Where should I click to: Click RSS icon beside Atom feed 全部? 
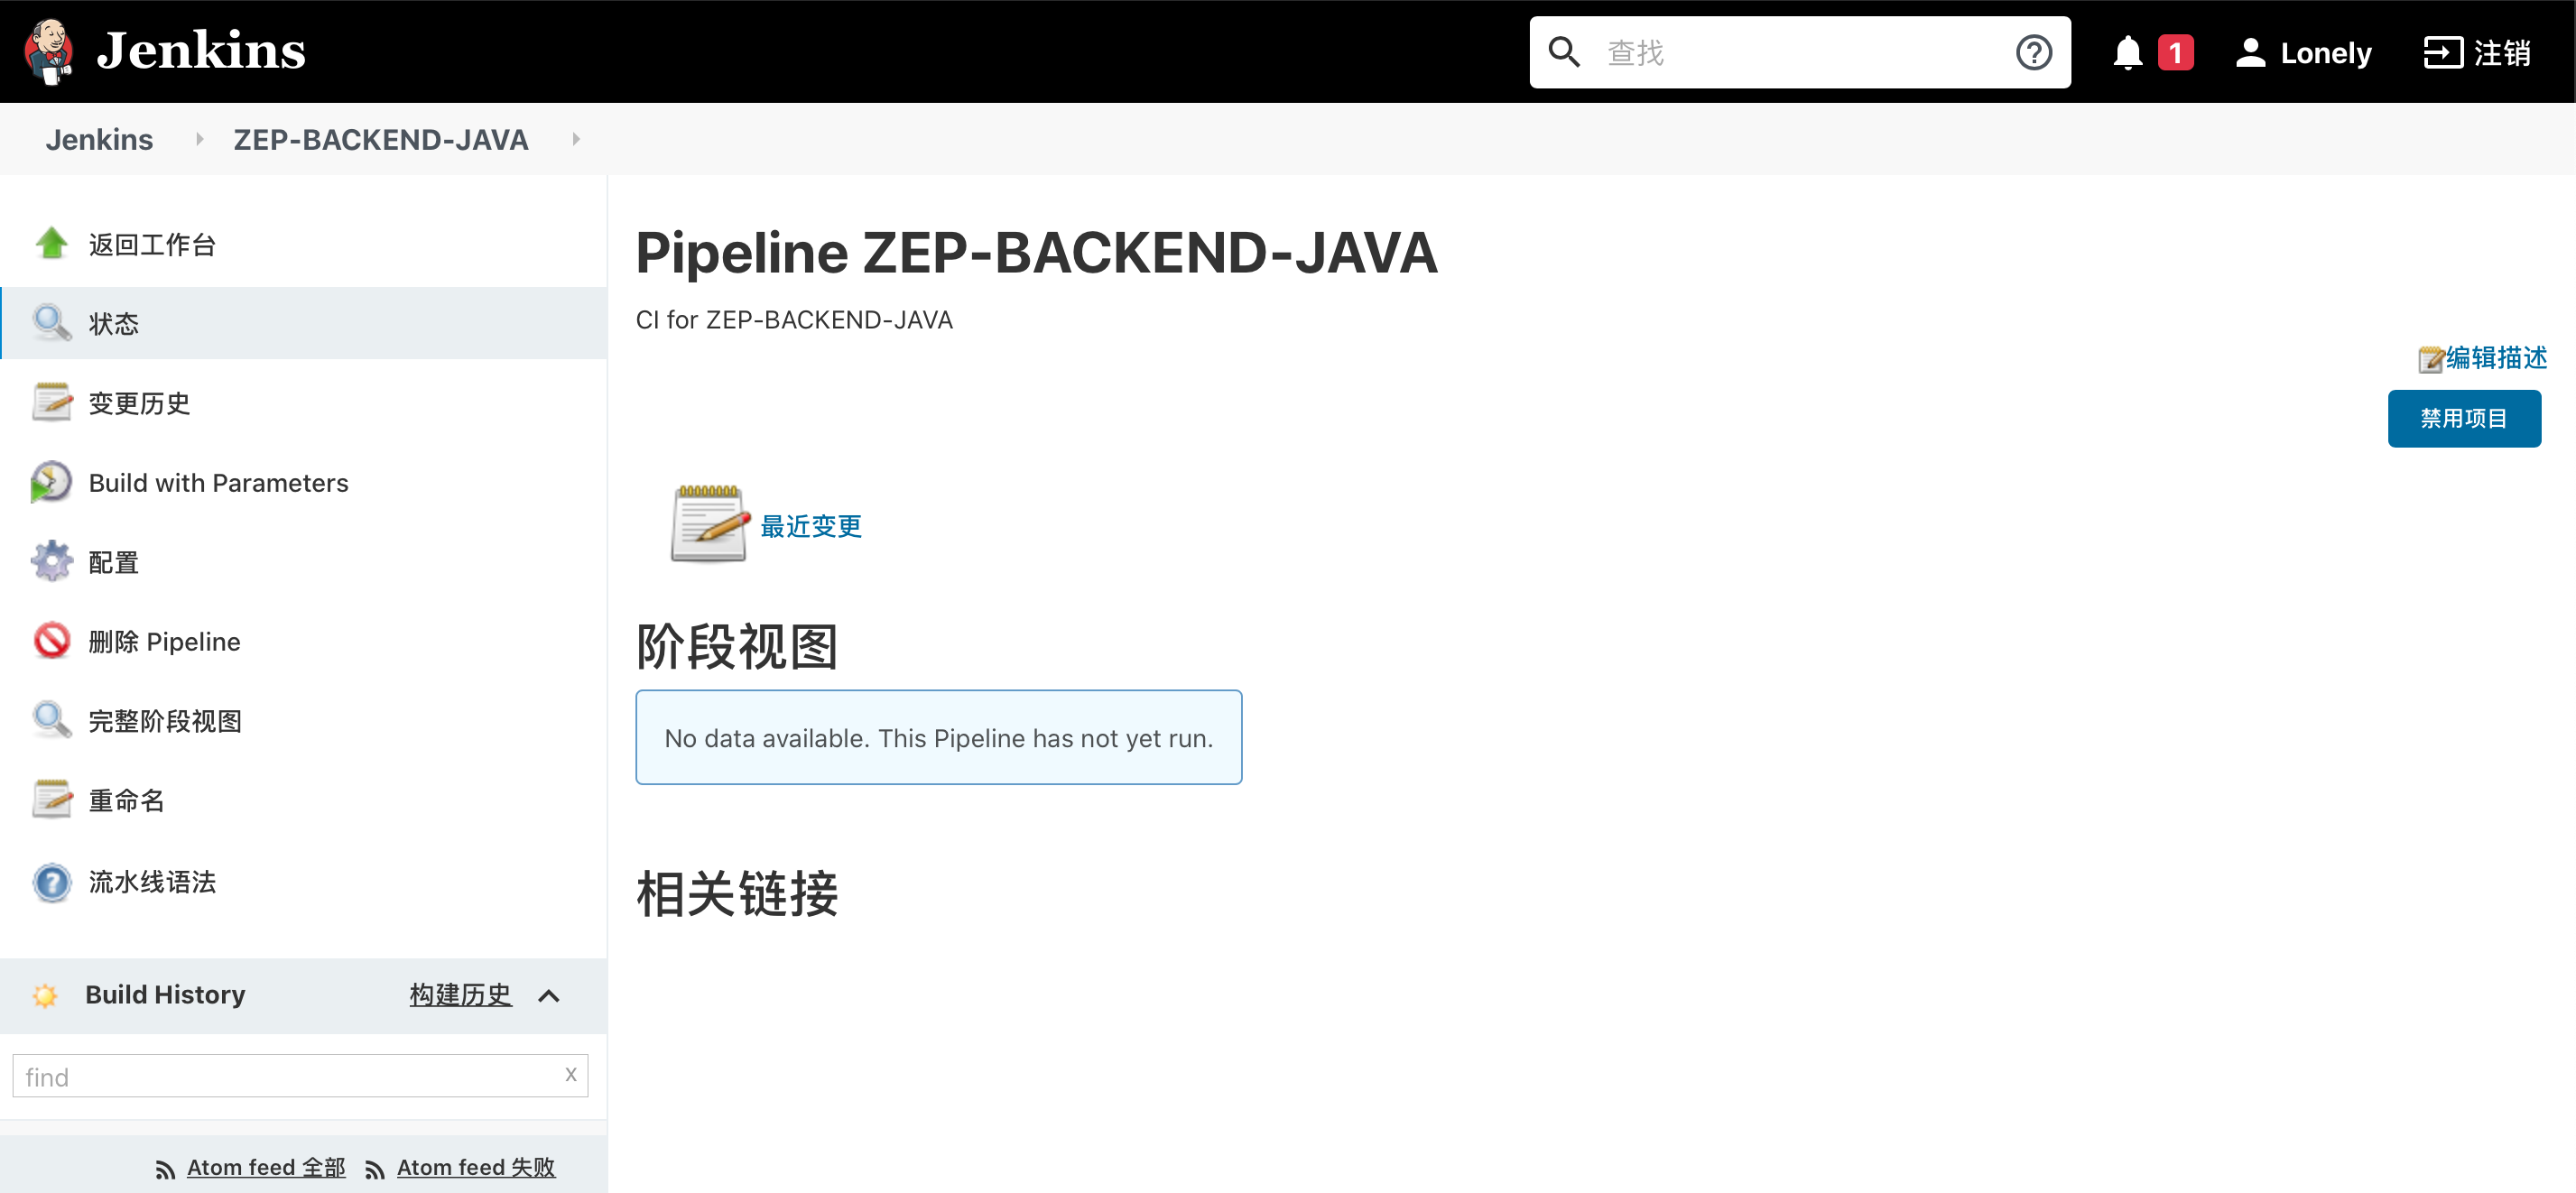click(165, 1169)
